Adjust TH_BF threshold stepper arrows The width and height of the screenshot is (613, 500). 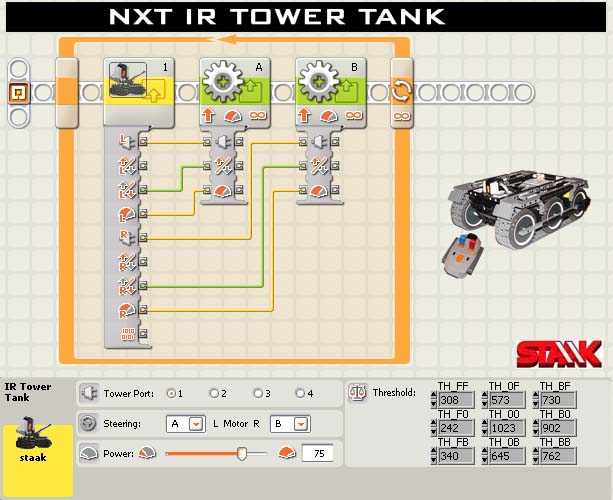[x=535, y=400]
